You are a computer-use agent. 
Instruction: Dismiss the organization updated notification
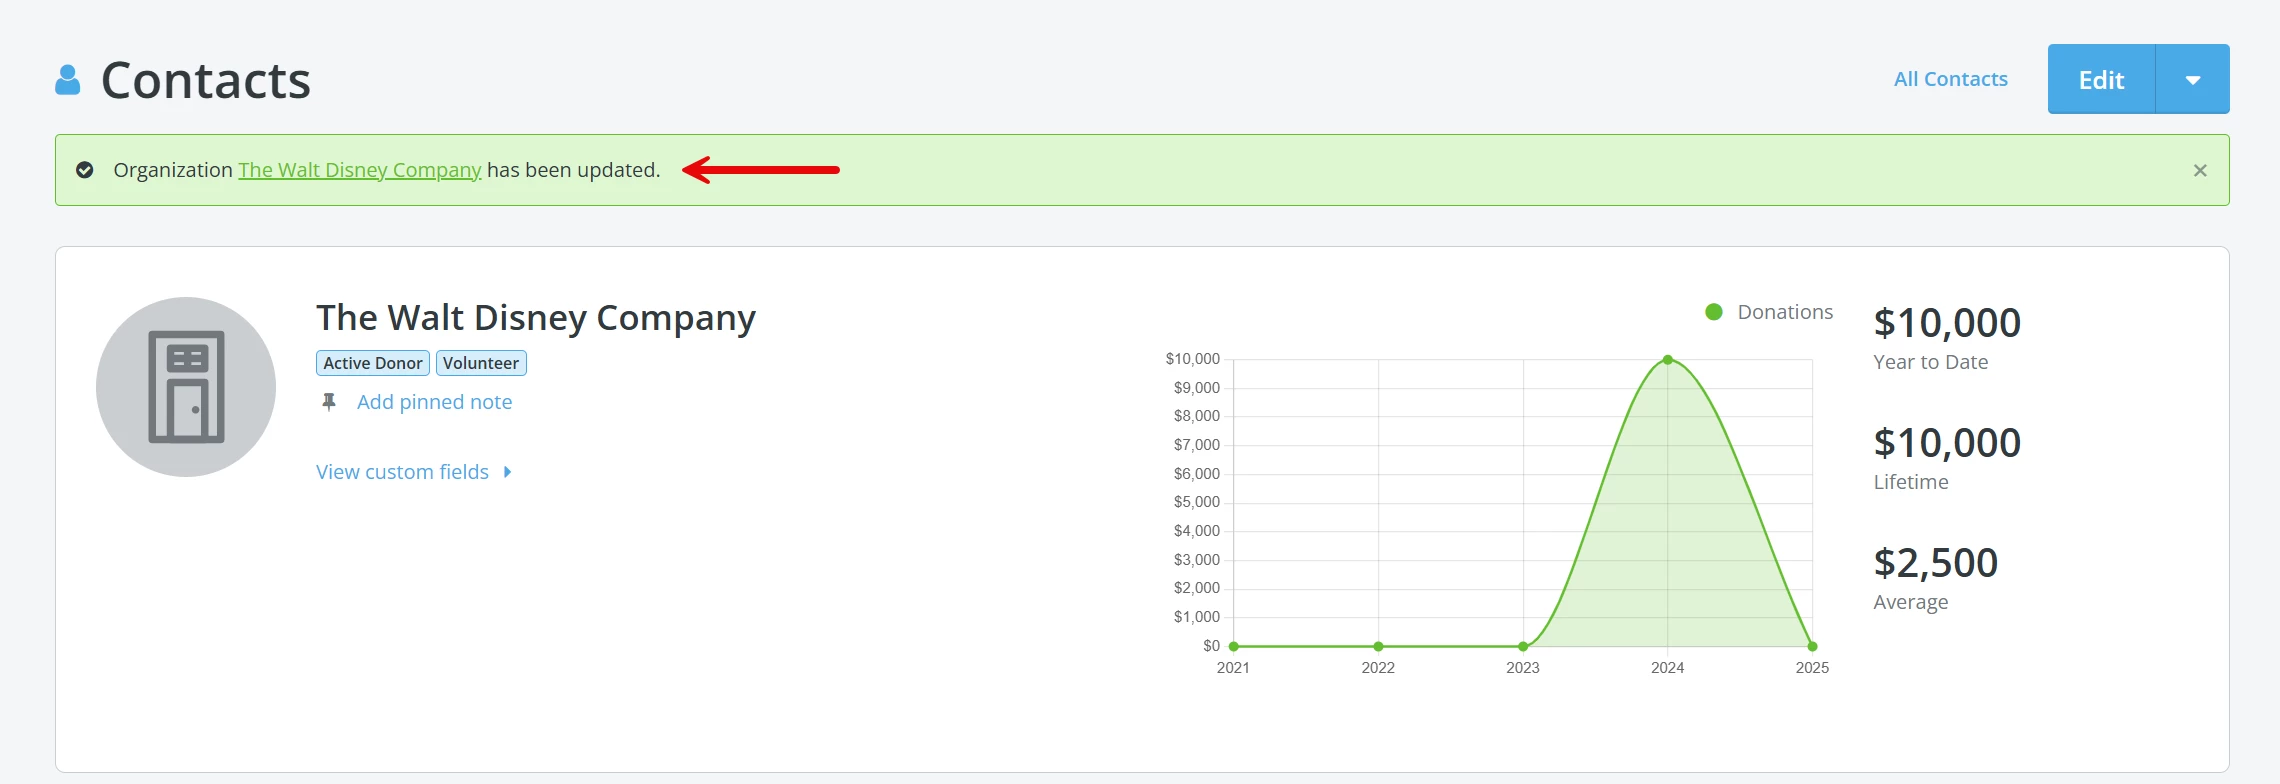(2200, 170)
